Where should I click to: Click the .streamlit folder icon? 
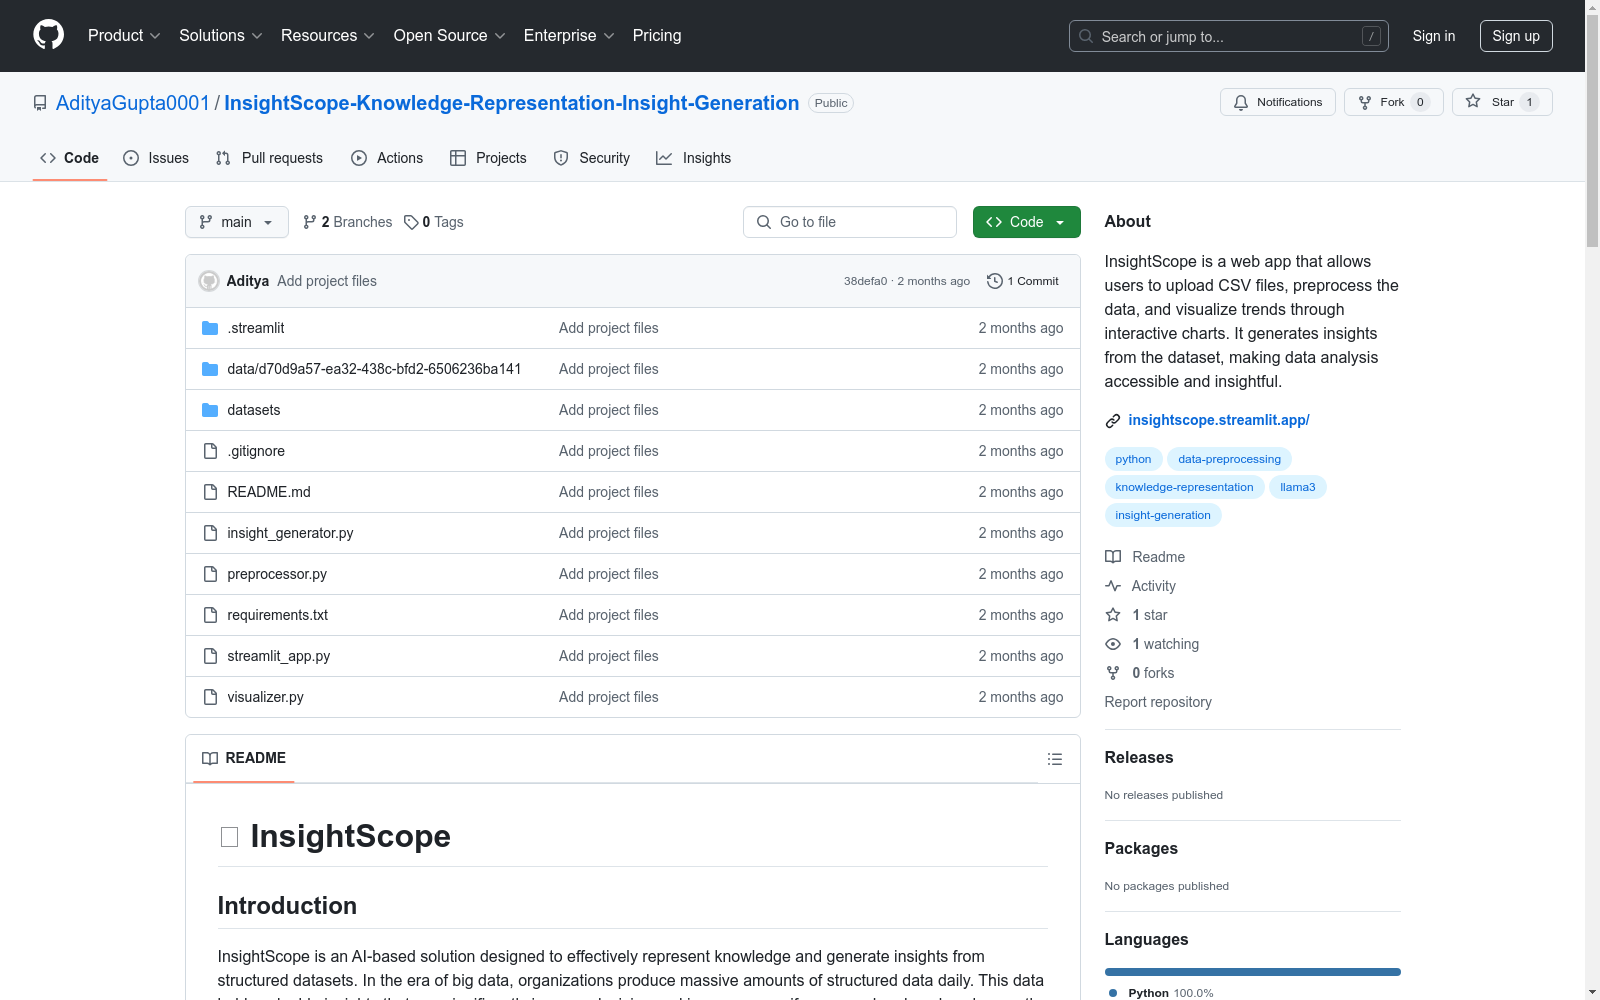tap(210, 328)
